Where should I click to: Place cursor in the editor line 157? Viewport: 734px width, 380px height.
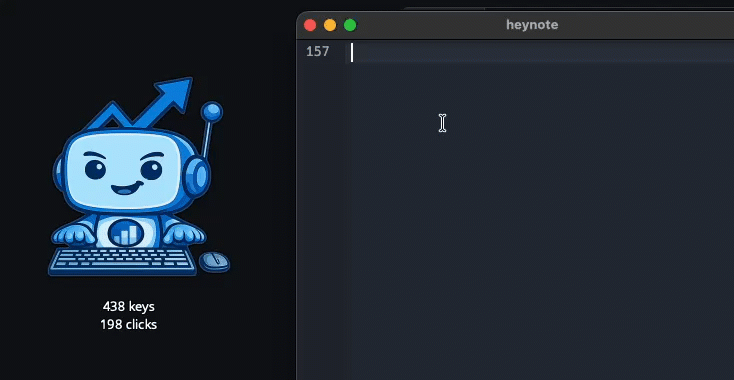pyautogui.click(x=541, y=52)
